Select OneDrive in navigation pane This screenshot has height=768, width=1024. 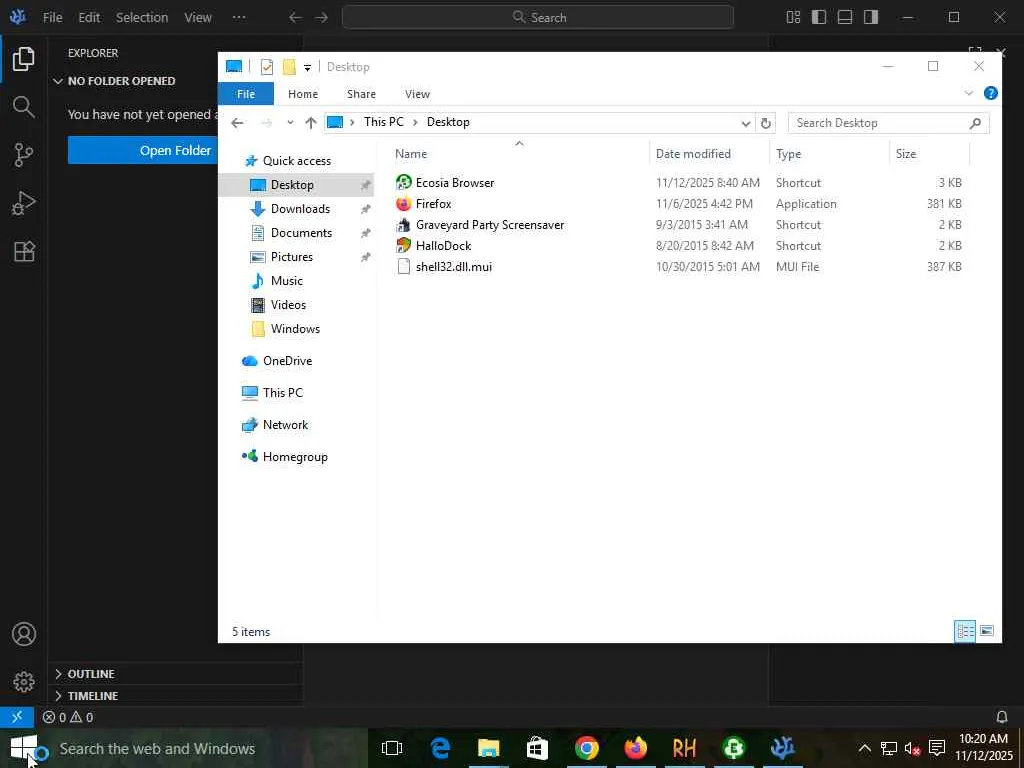point(287,361)
